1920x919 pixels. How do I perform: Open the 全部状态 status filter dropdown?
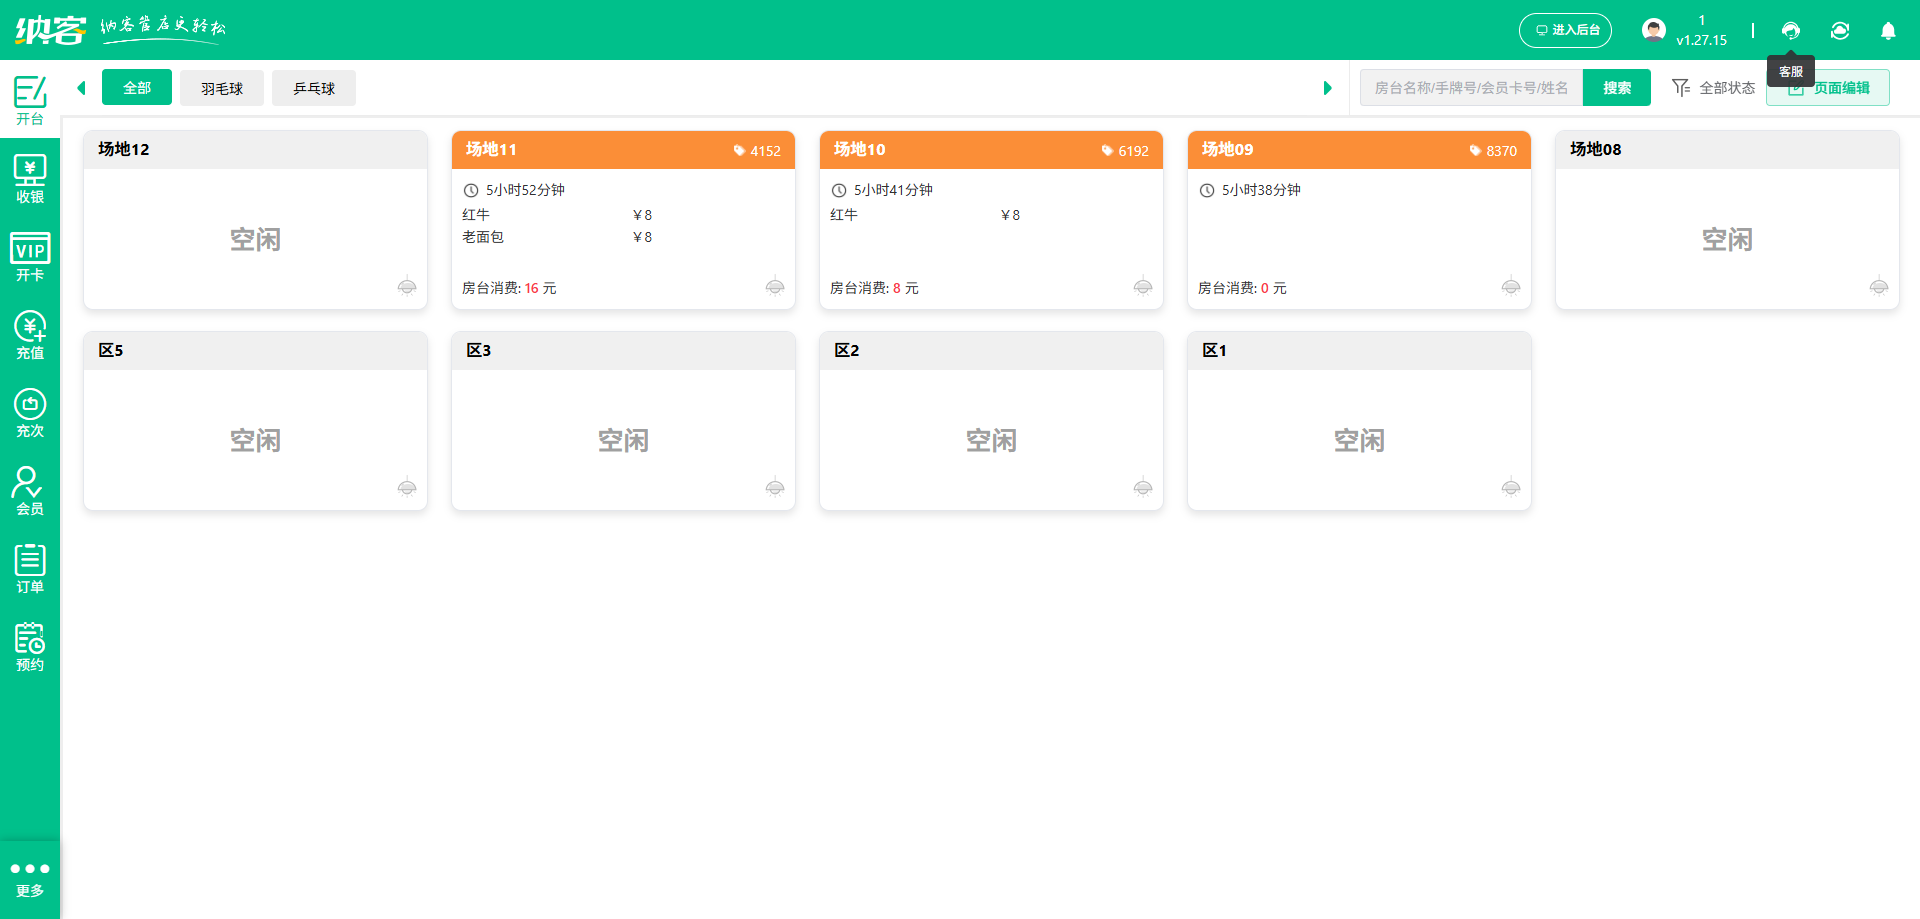point(1714,88)
